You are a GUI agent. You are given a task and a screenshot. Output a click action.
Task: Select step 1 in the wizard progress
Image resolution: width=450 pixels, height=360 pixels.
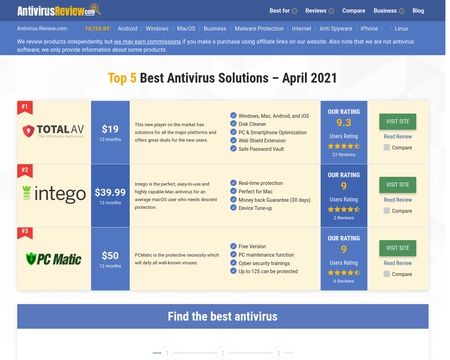pyautogui.click(x=167, y=353)
